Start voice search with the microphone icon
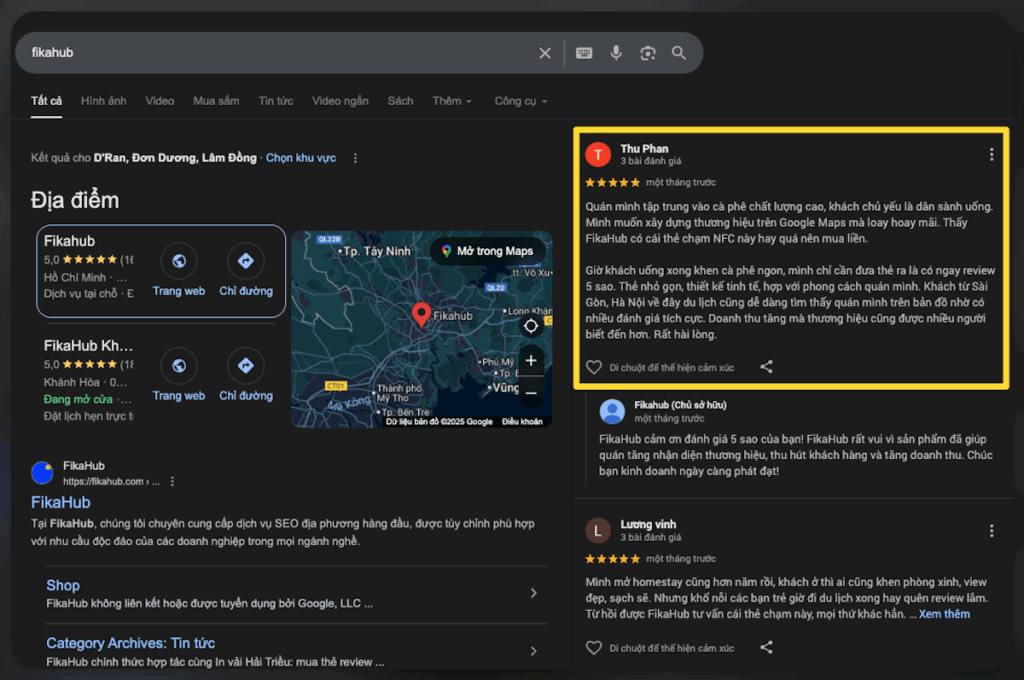The width and height of the screenshot is (1024, 680). tap(616, 53)
